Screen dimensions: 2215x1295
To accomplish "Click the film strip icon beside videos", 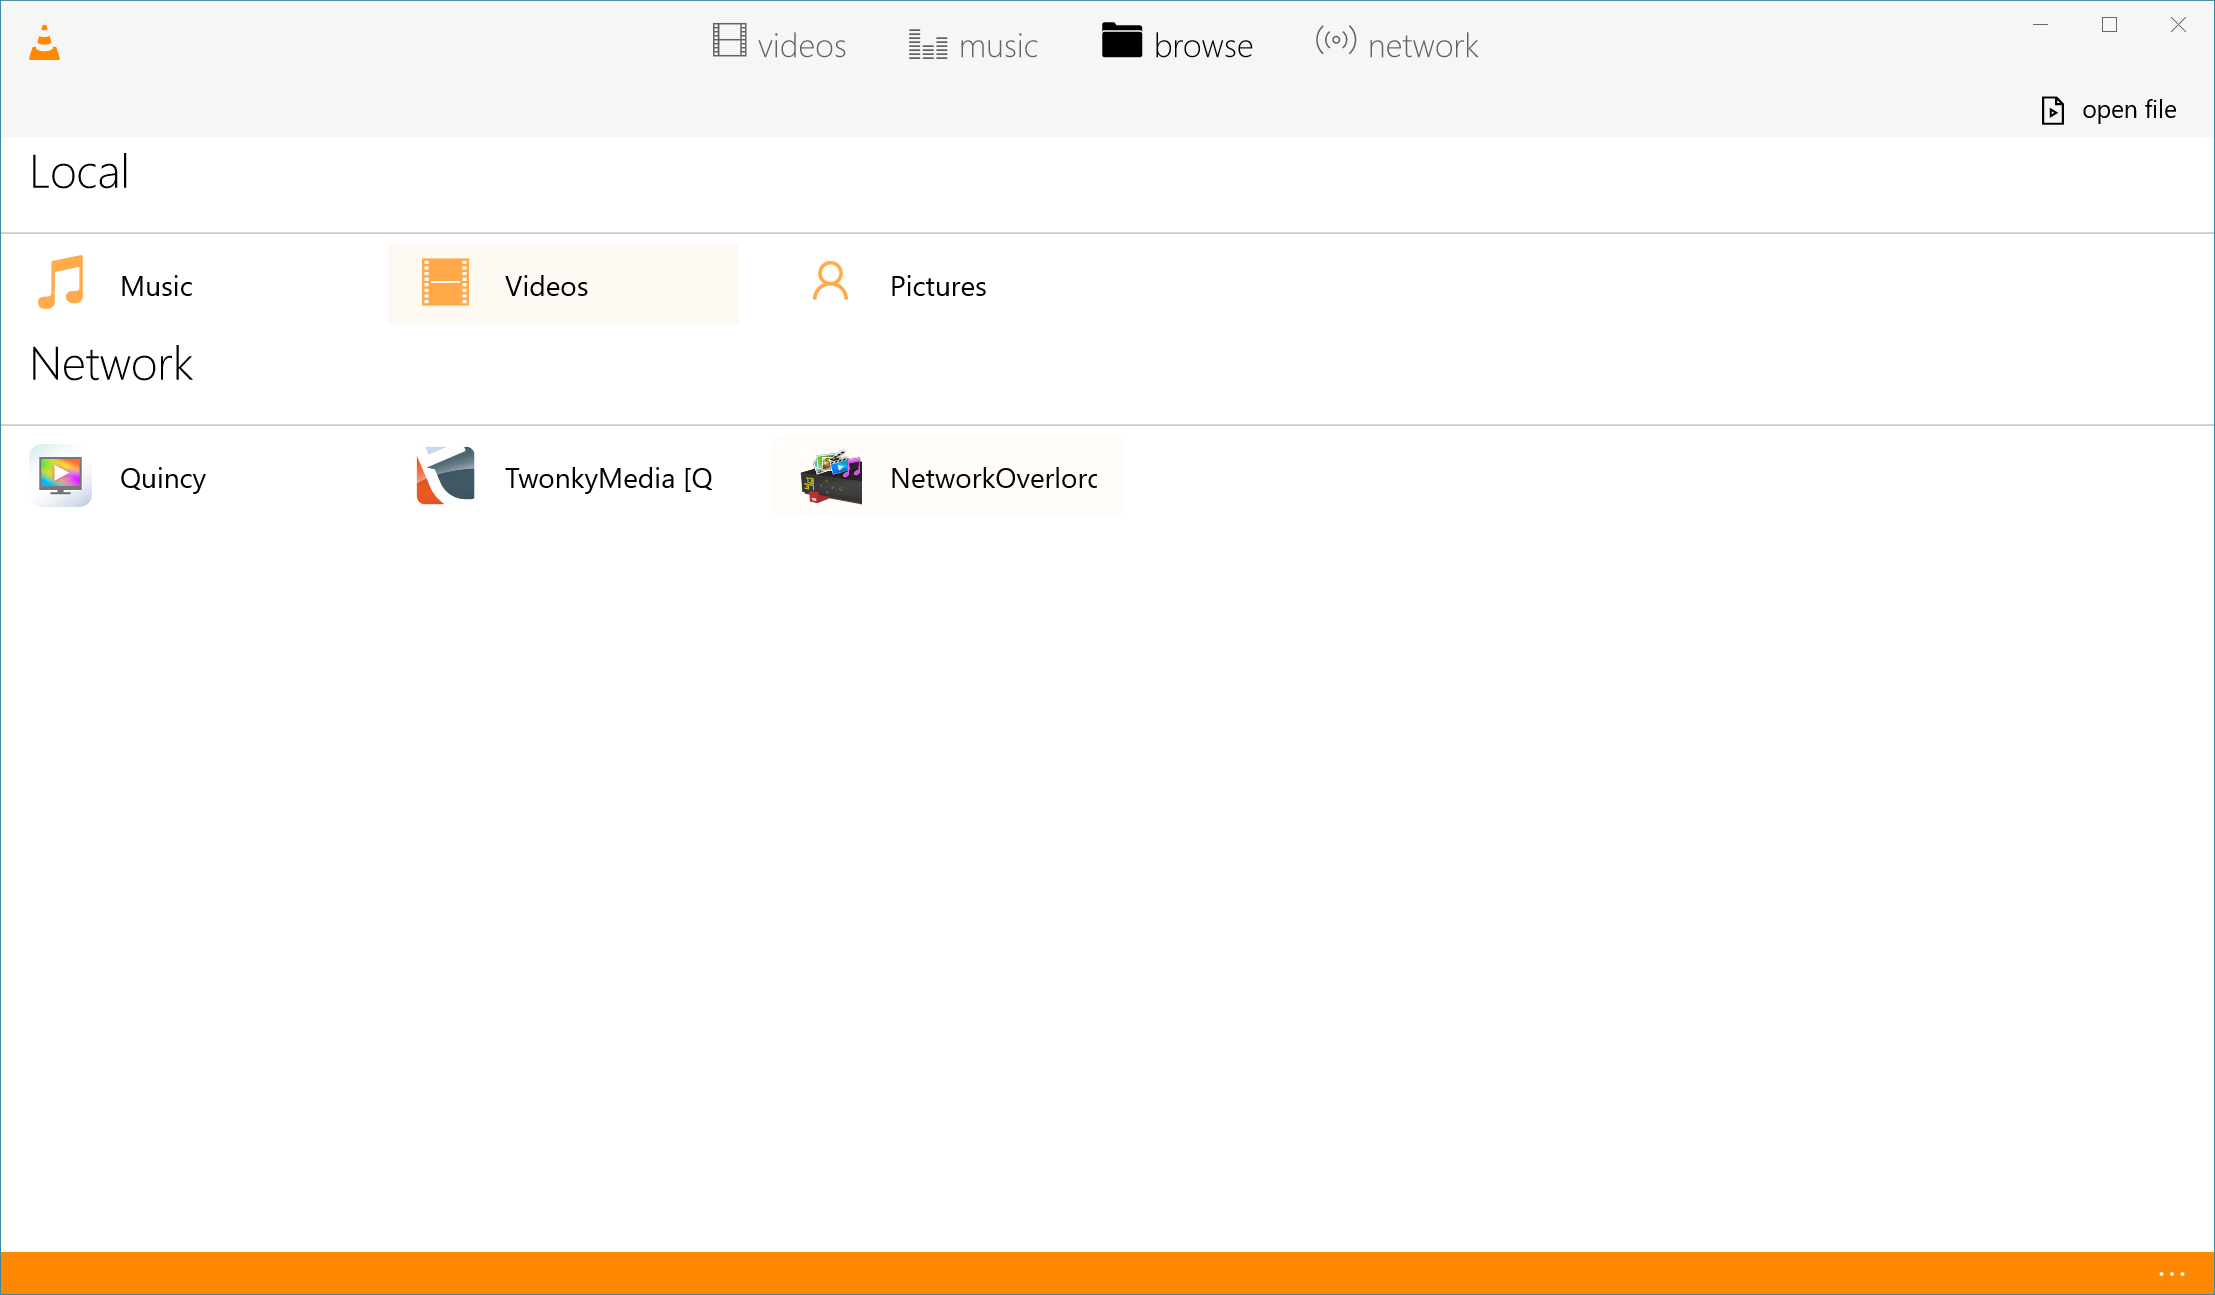I will click(728, 42).
